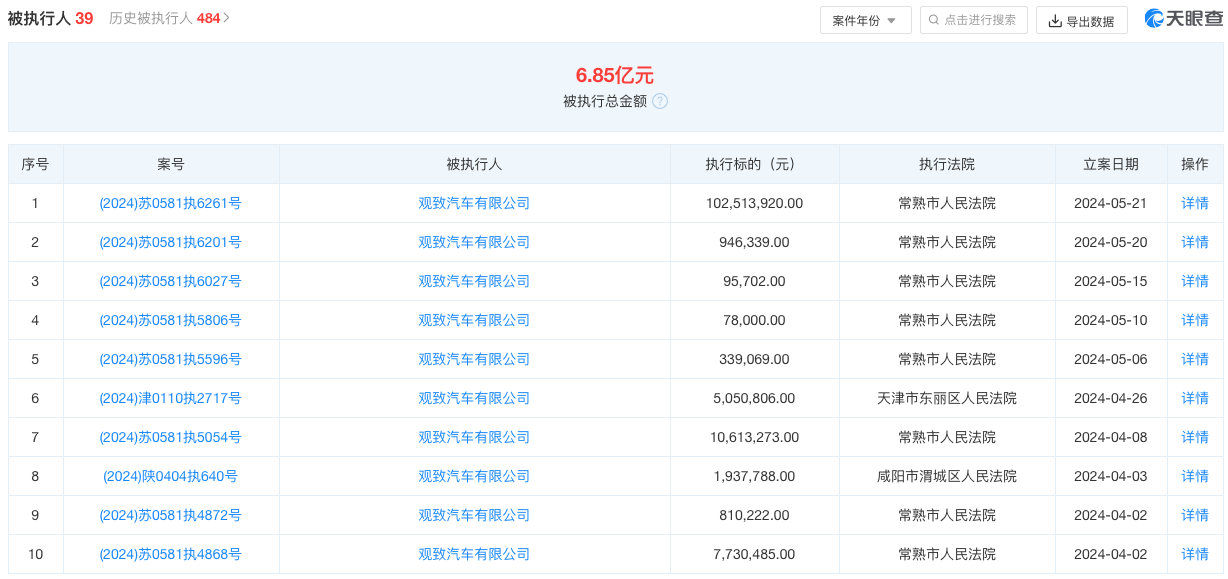The width and height of the screenshot is (1228, 579).
Task: Open 详情 for the 2024-05-21 case
Action: tap(1195, 203)
